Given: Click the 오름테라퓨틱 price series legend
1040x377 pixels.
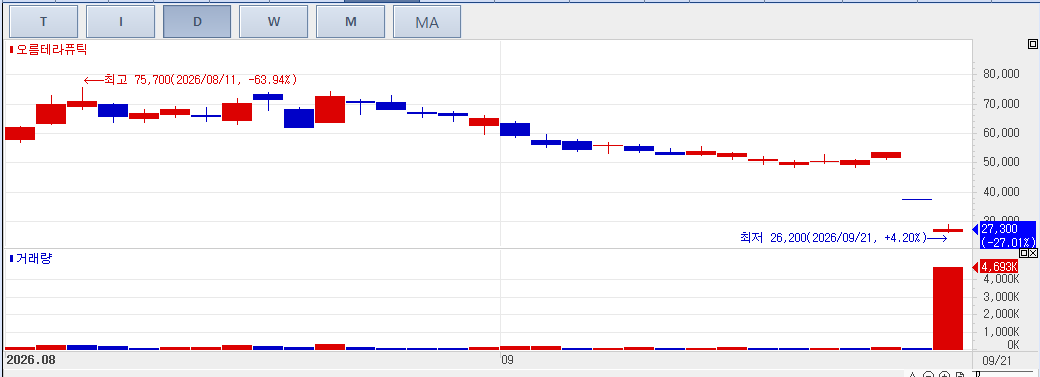Looking at the screenshot, I should tap(48, 49).
